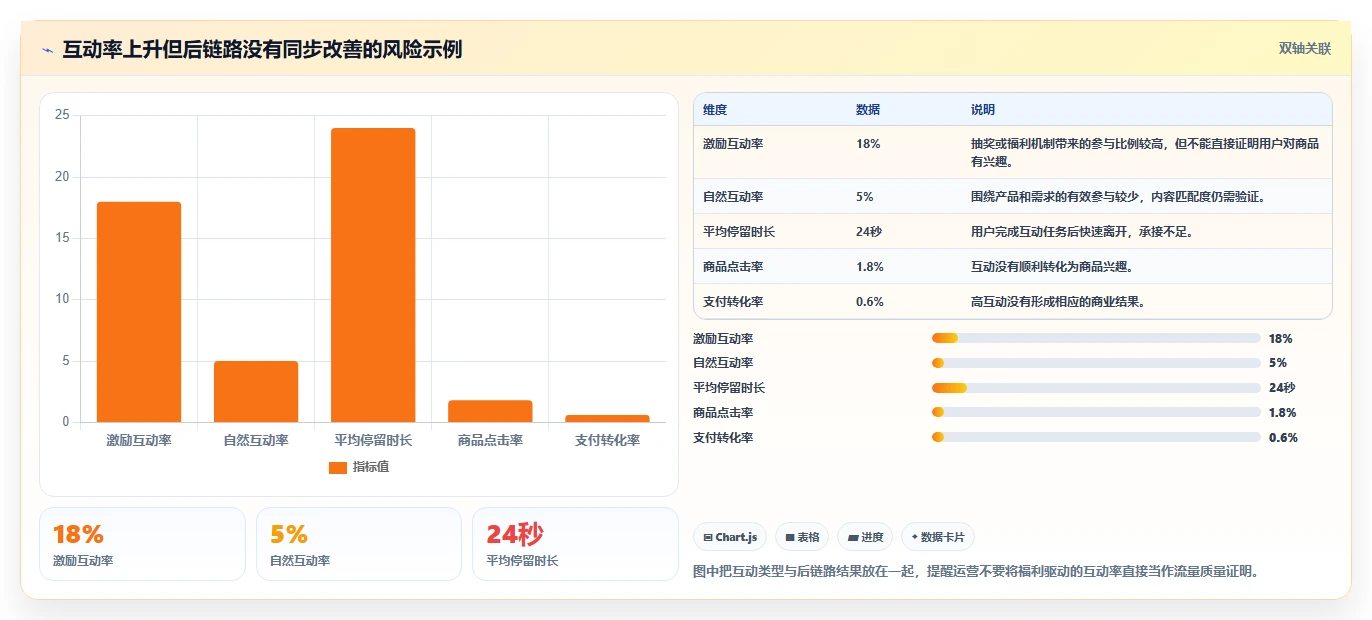Click the 自然互动率 progress bar
Screen dimensions: 1372x620
pyautogui.click(x=1096, y=363)
